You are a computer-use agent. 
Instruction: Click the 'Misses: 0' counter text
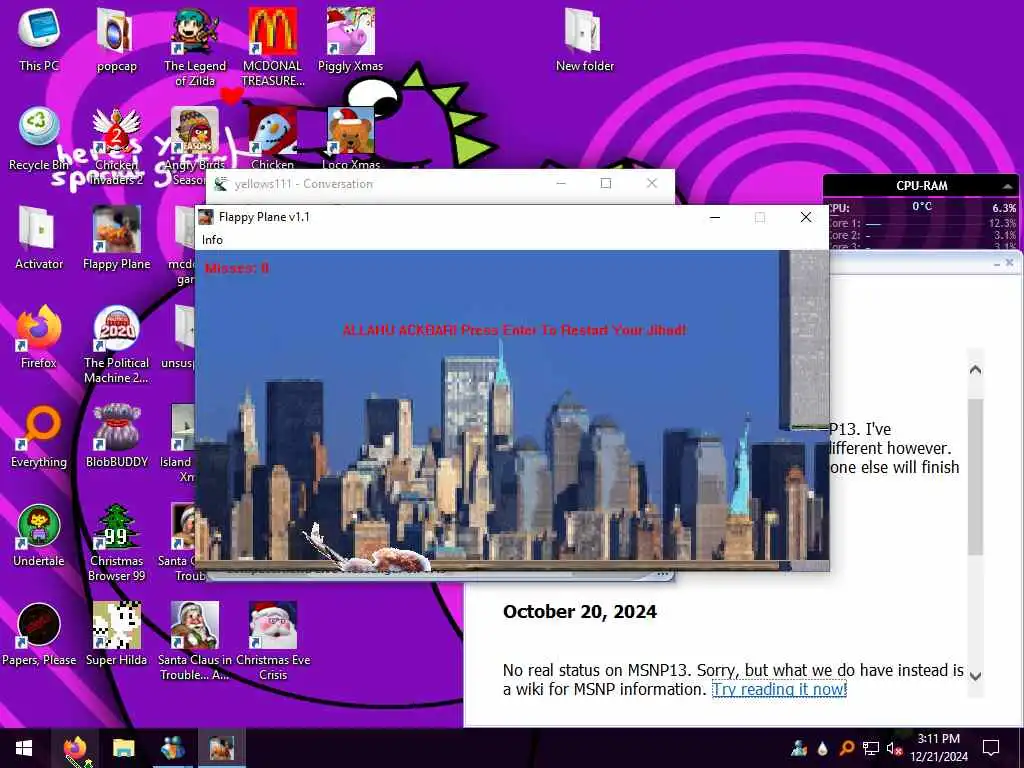pos(236,268)
